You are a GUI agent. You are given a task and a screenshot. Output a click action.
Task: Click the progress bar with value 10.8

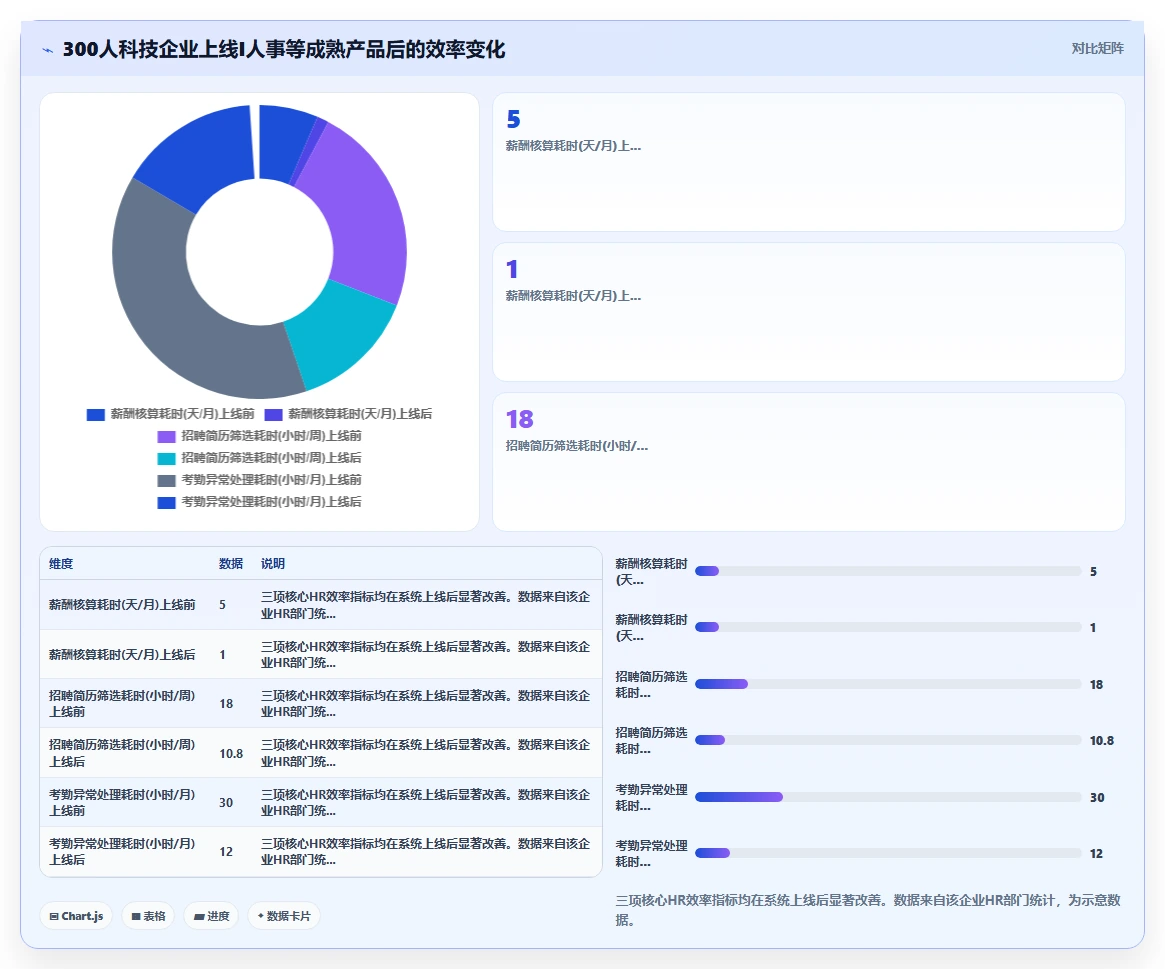point(888,740)
